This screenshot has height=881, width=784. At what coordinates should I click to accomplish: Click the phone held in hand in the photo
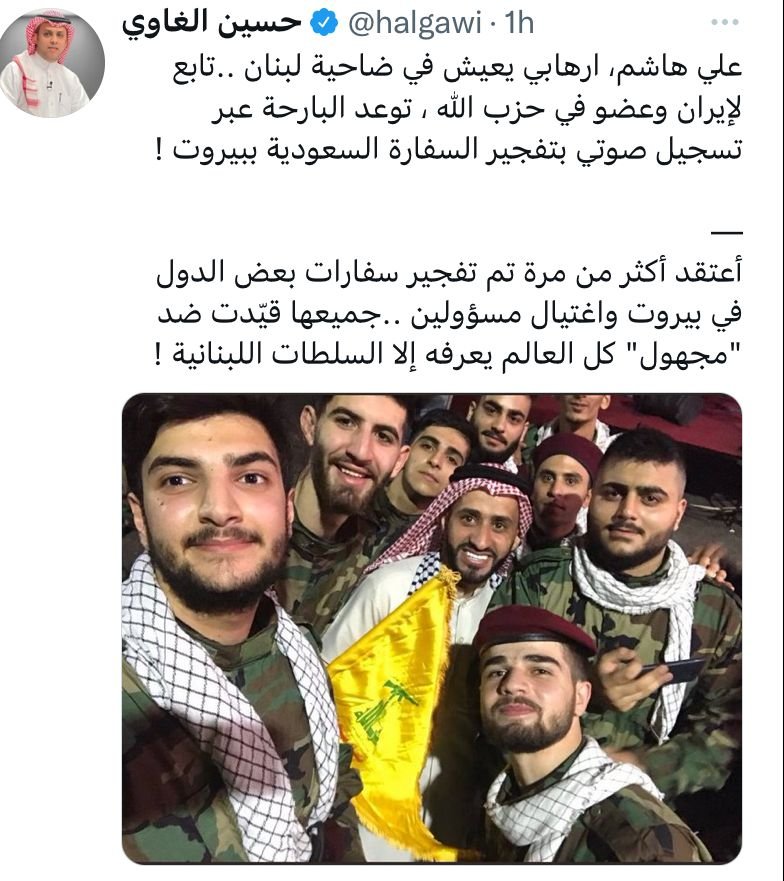tap(673, 670)
